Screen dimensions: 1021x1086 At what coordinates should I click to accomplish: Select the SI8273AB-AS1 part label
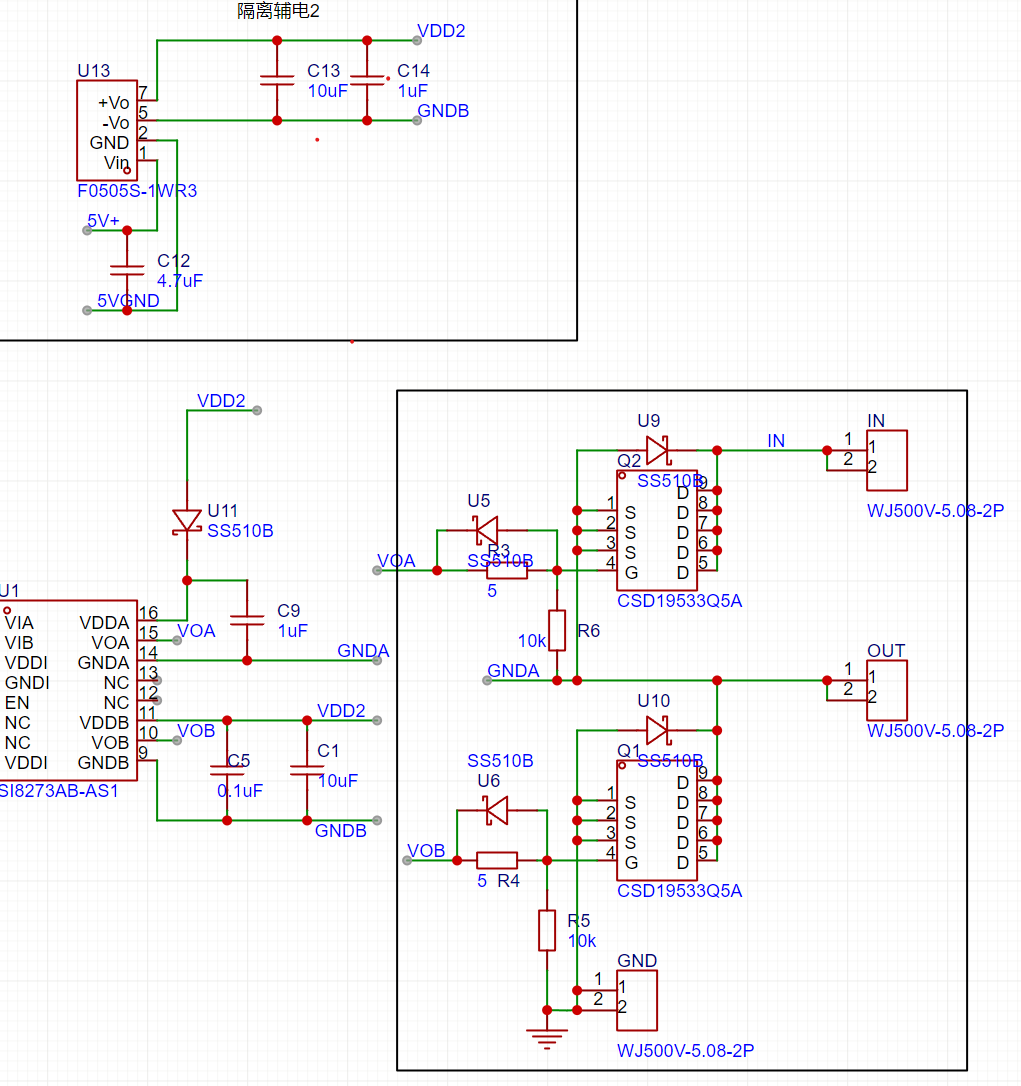point(58,791)
